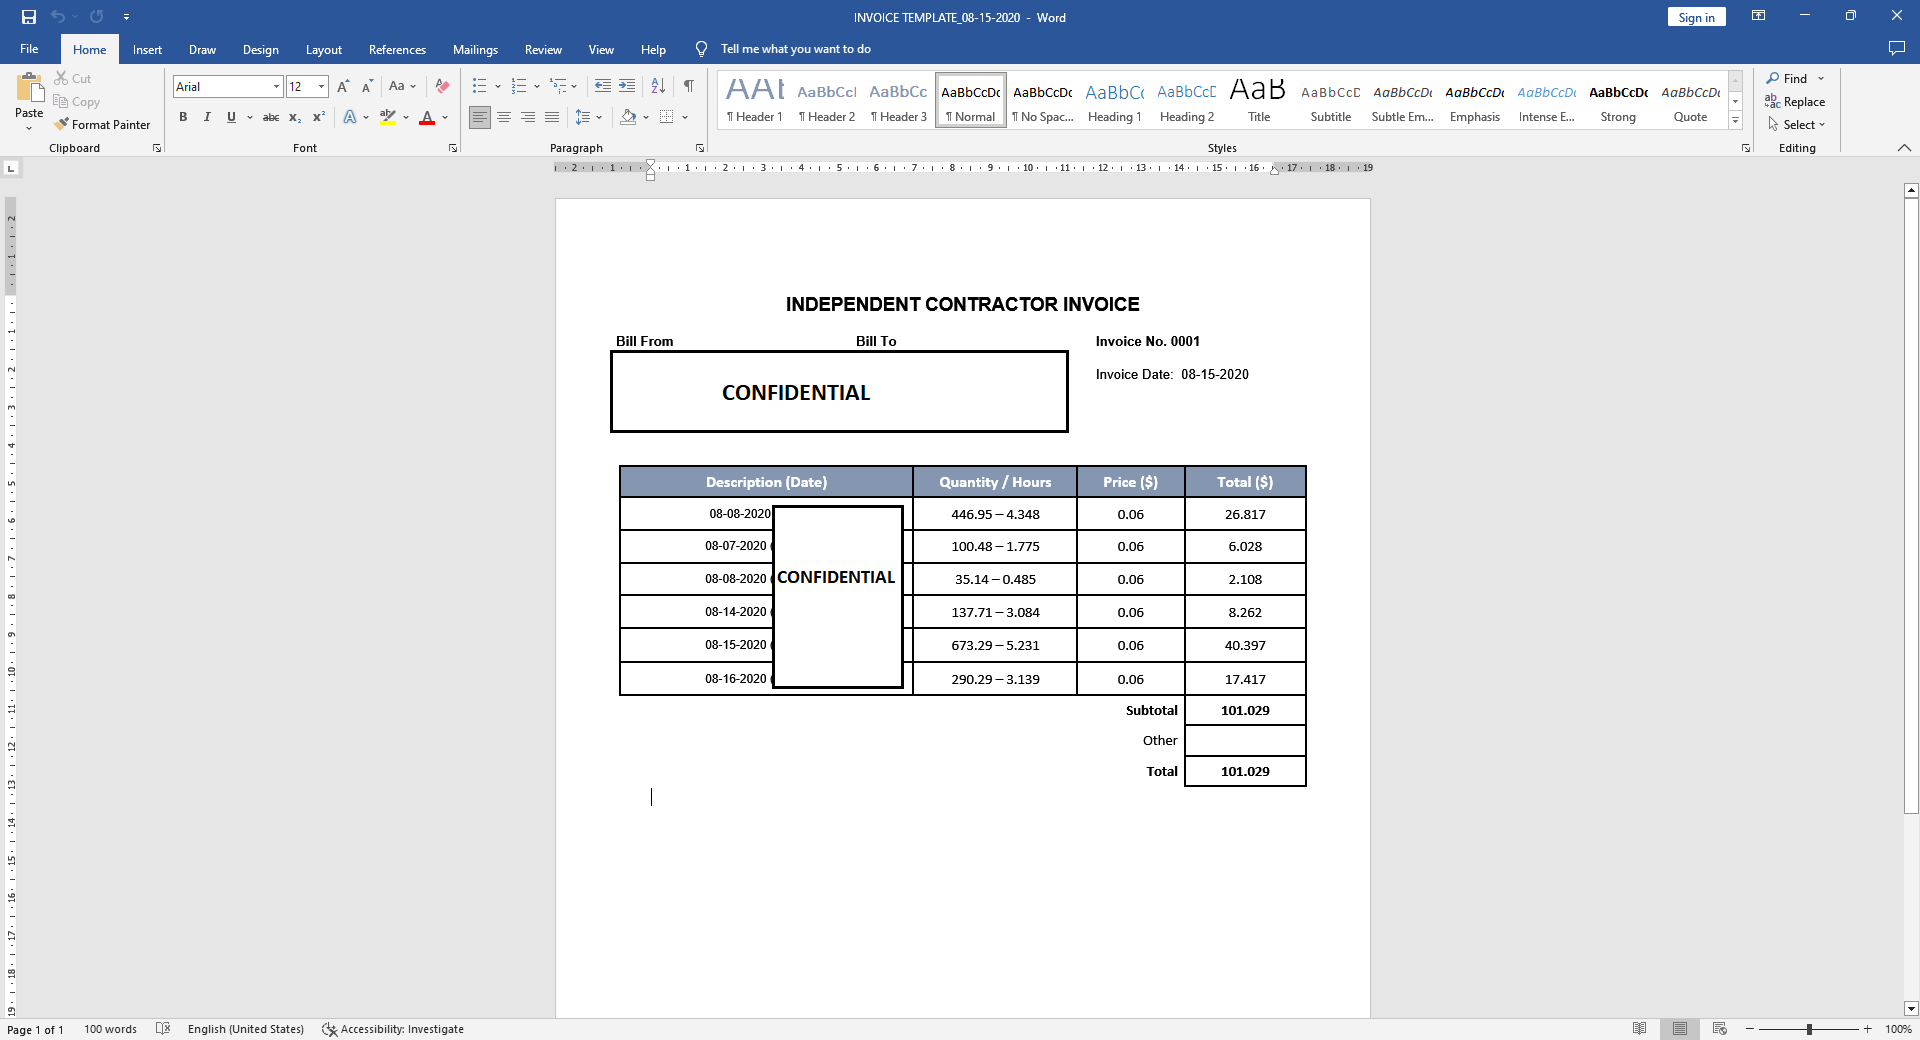
Task: Open the font name dropdown
Action: click(276, 87)
